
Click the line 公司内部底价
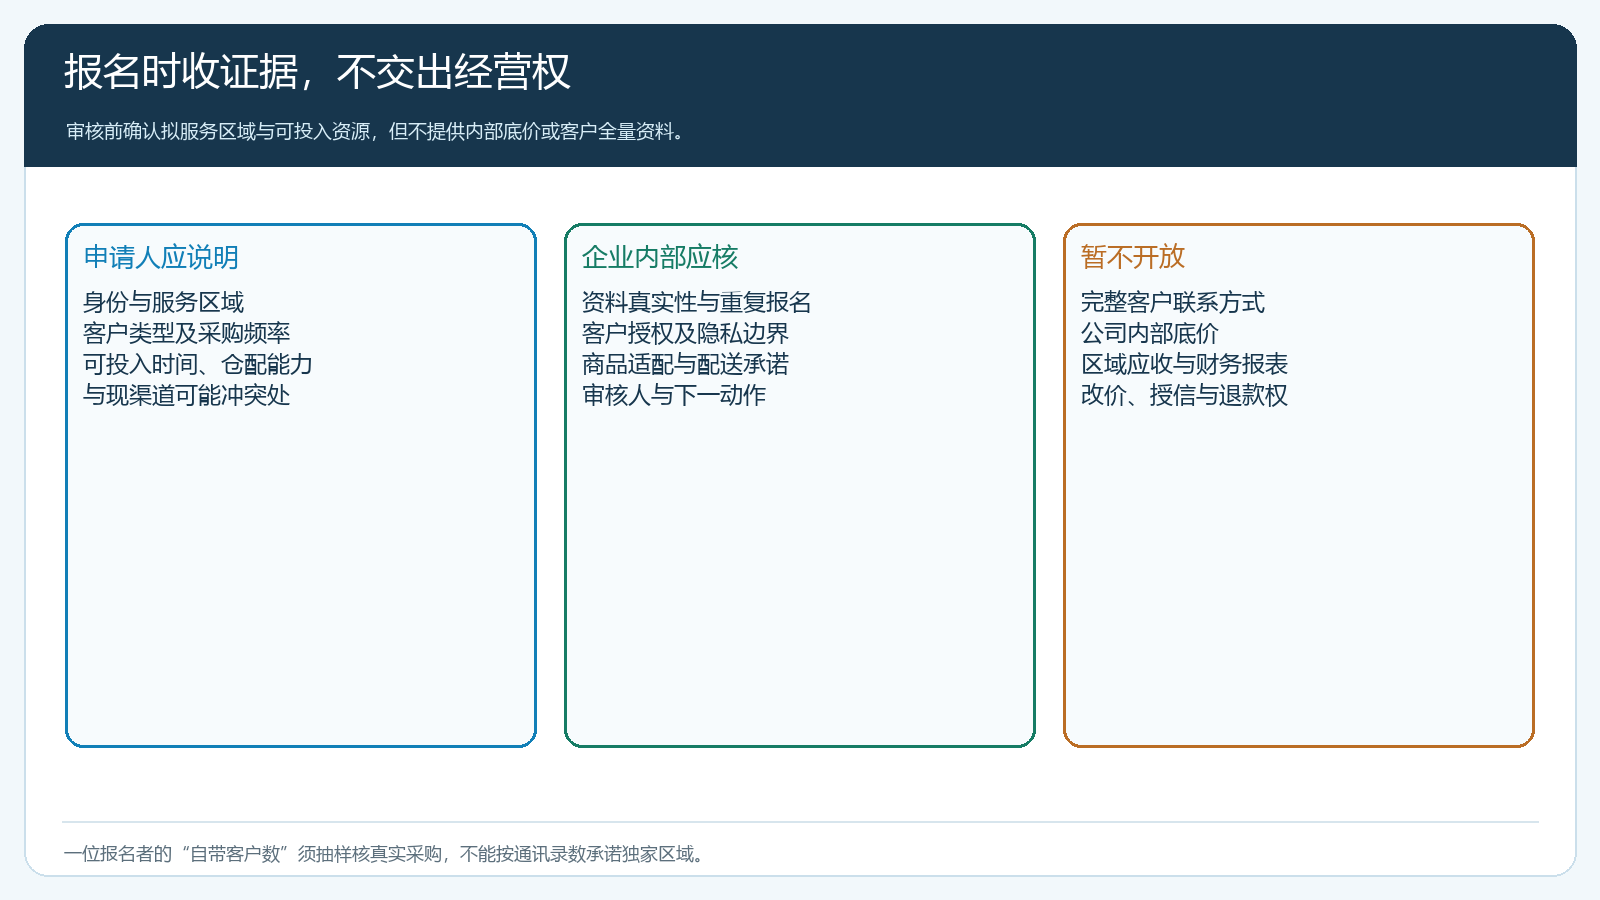1150,333
